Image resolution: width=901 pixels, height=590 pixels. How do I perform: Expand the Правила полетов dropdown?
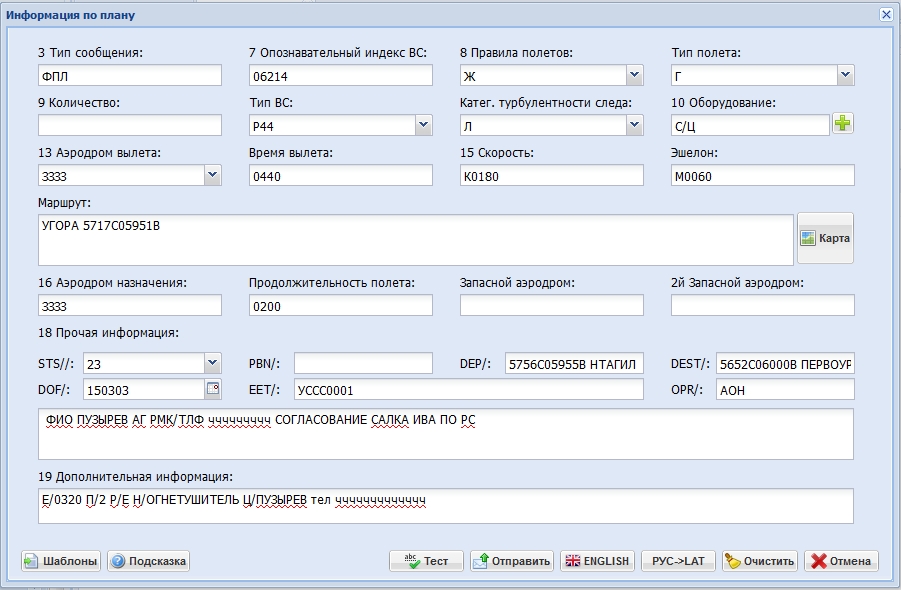634,75
